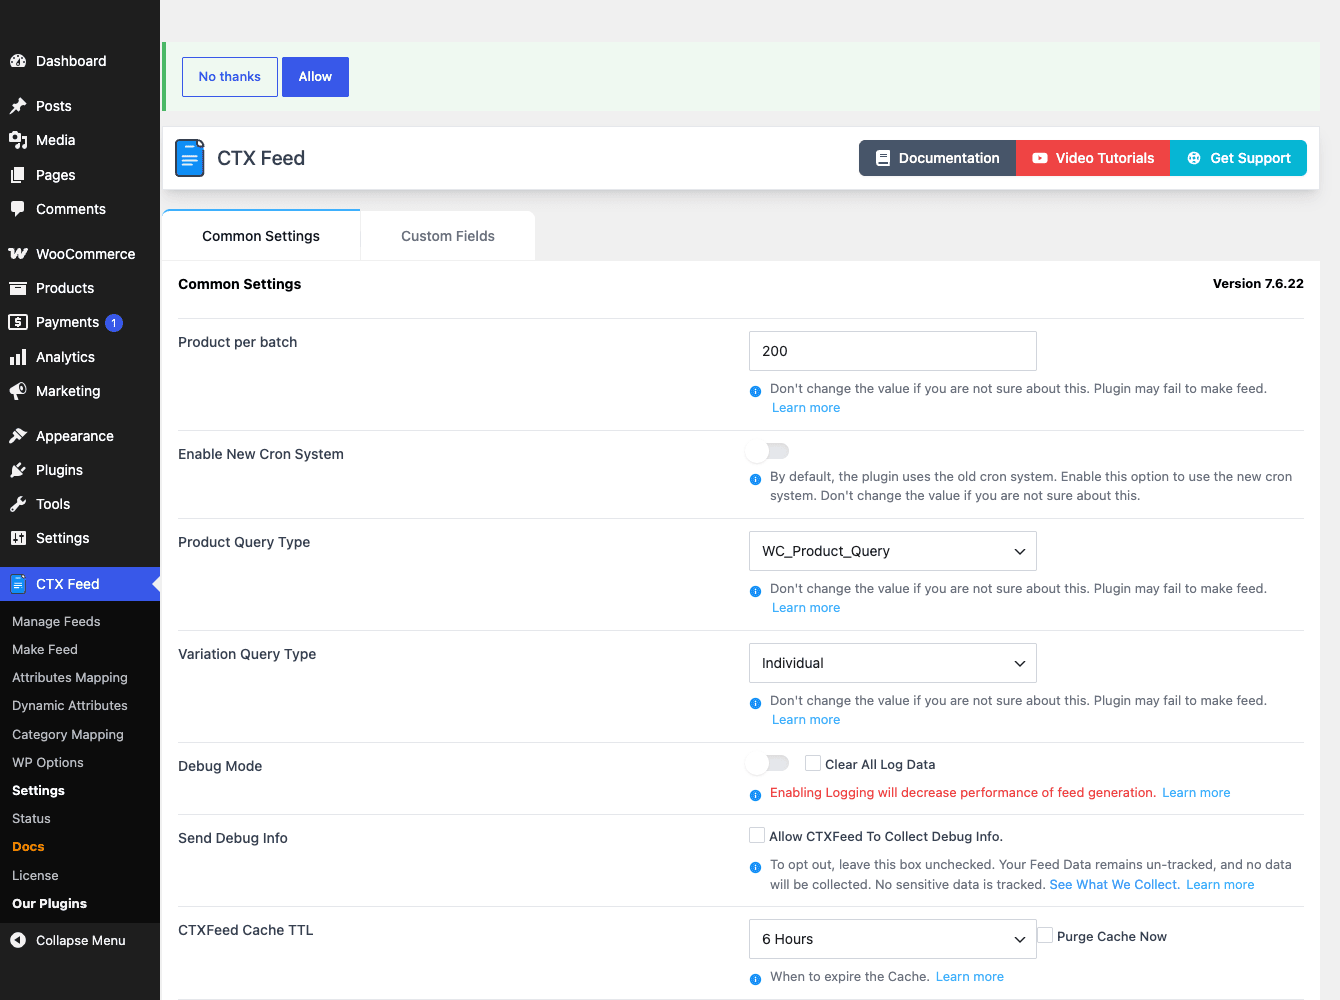This screenshot has height=1000, width=1340.
Task: Click the CTX Feed header logo
Action: (190, 158)
